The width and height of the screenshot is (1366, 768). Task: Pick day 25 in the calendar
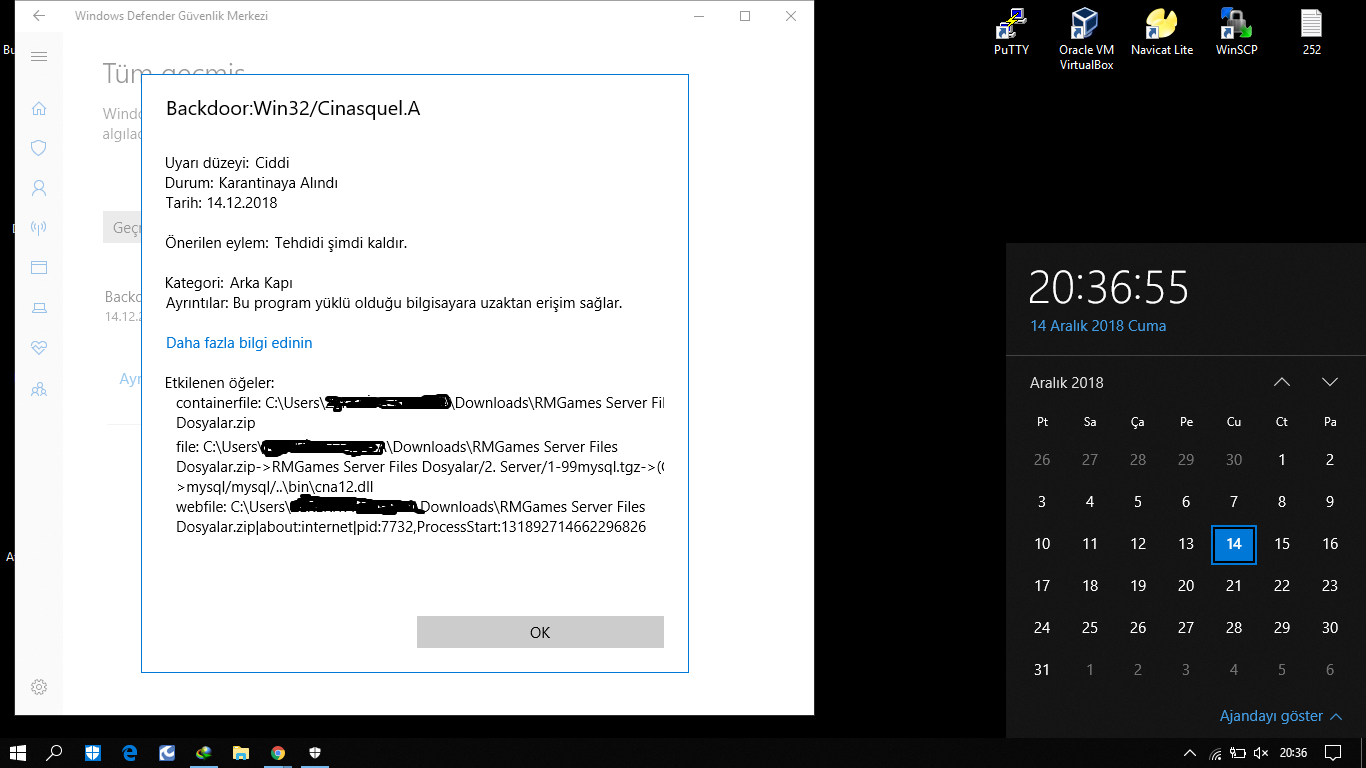(x=1090, y=628)
